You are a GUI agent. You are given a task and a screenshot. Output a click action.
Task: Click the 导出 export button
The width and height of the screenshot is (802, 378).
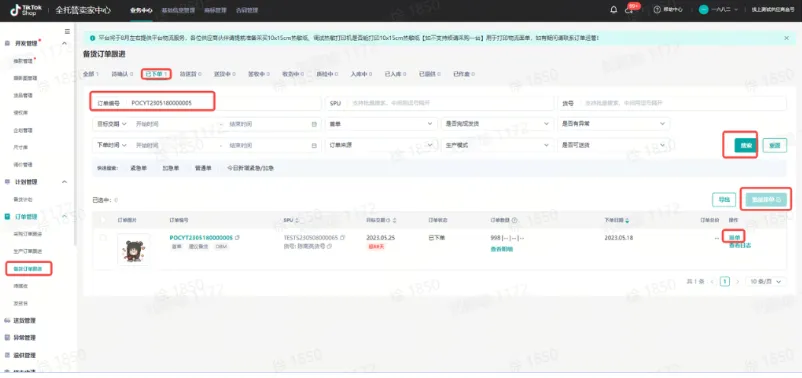click(724, 200)
